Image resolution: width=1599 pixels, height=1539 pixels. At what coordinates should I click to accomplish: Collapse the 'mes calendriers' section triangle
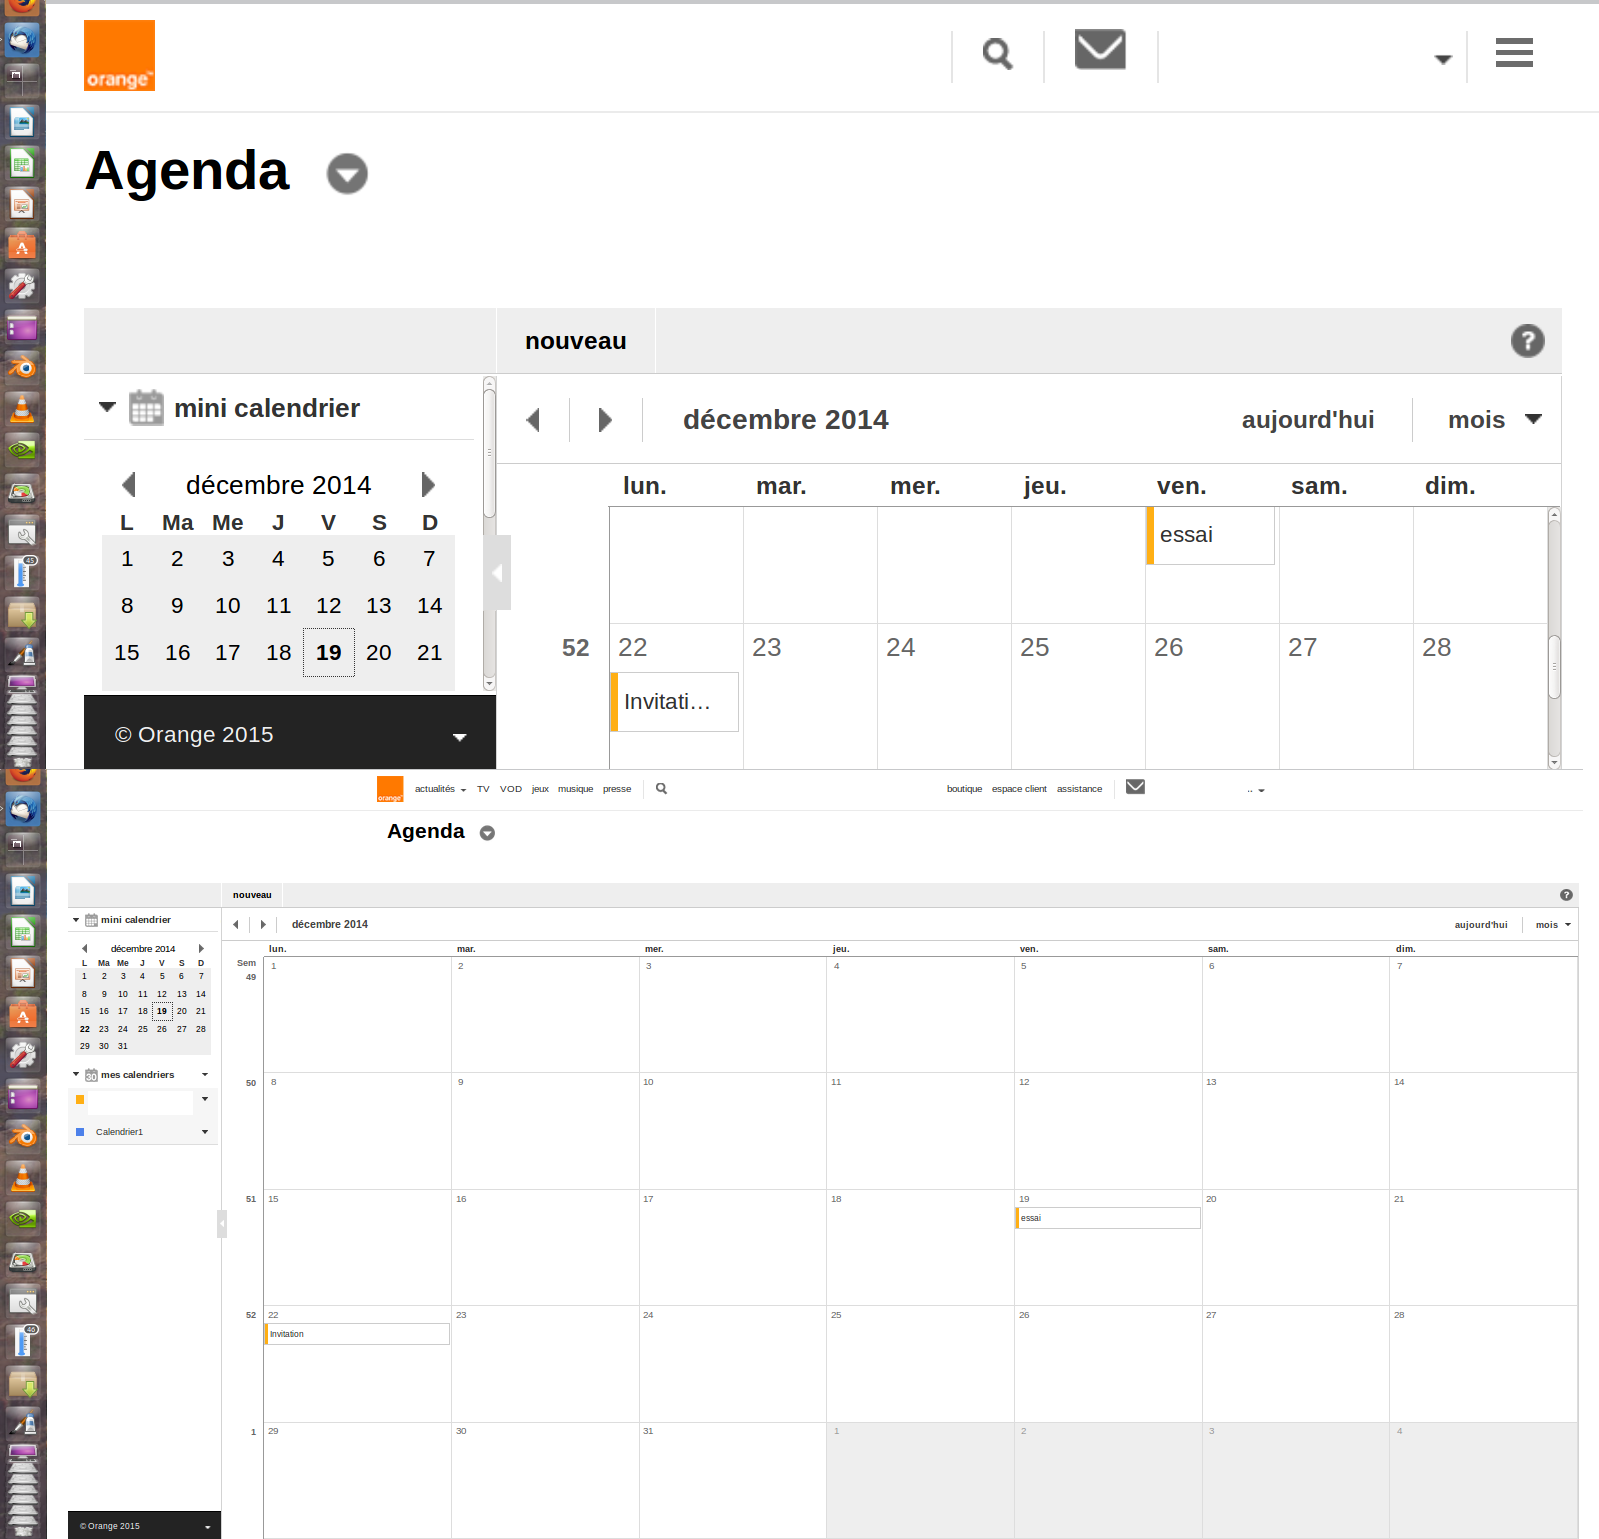76,1074
